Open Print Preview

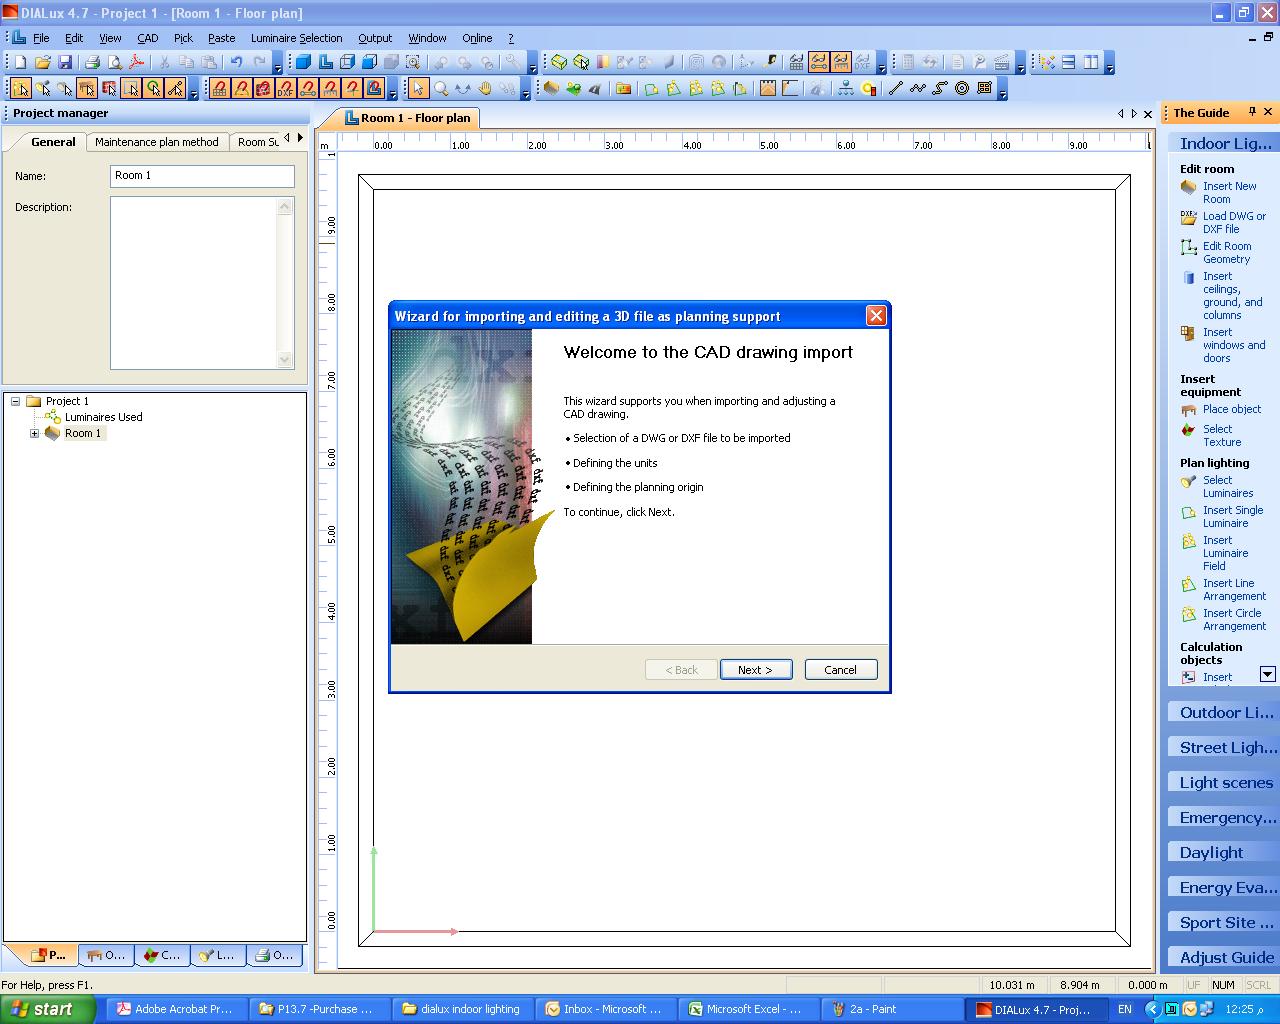click(114, 61)
